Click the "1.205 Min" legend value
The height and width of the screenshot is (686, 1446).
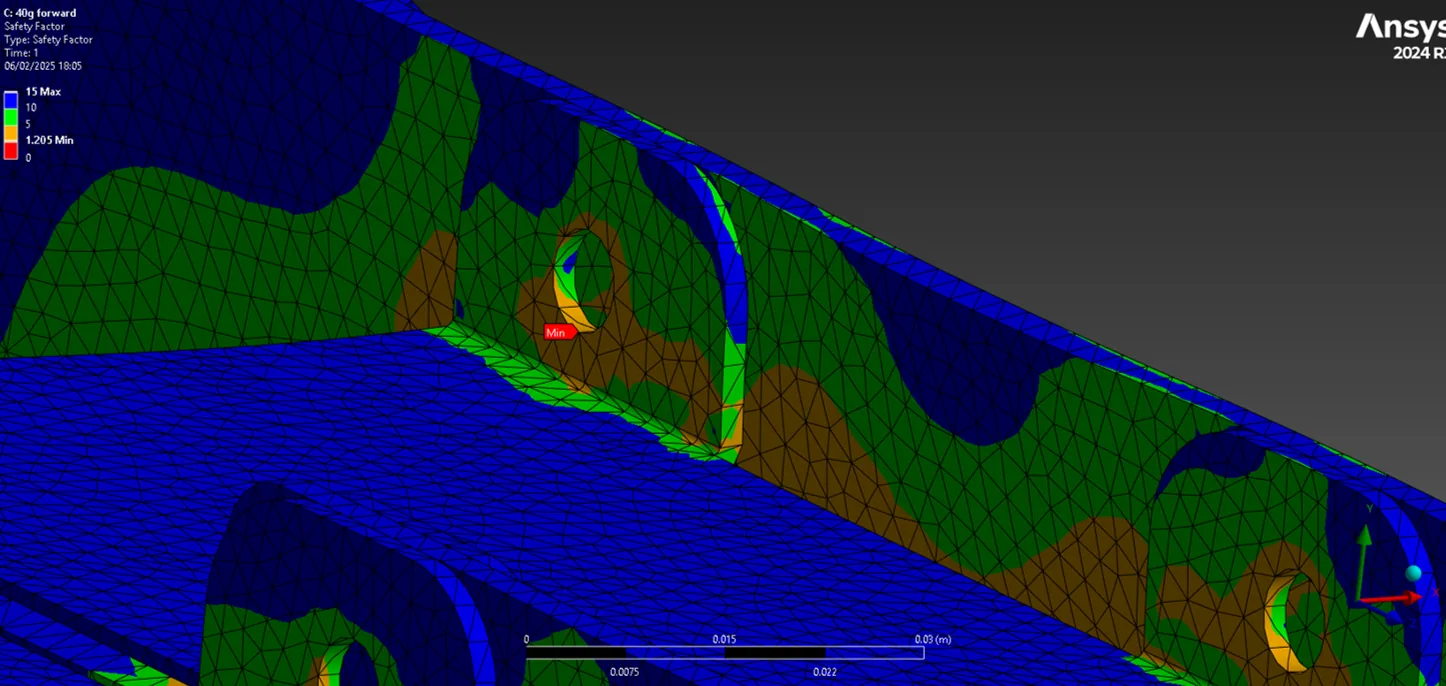[49, 140]
